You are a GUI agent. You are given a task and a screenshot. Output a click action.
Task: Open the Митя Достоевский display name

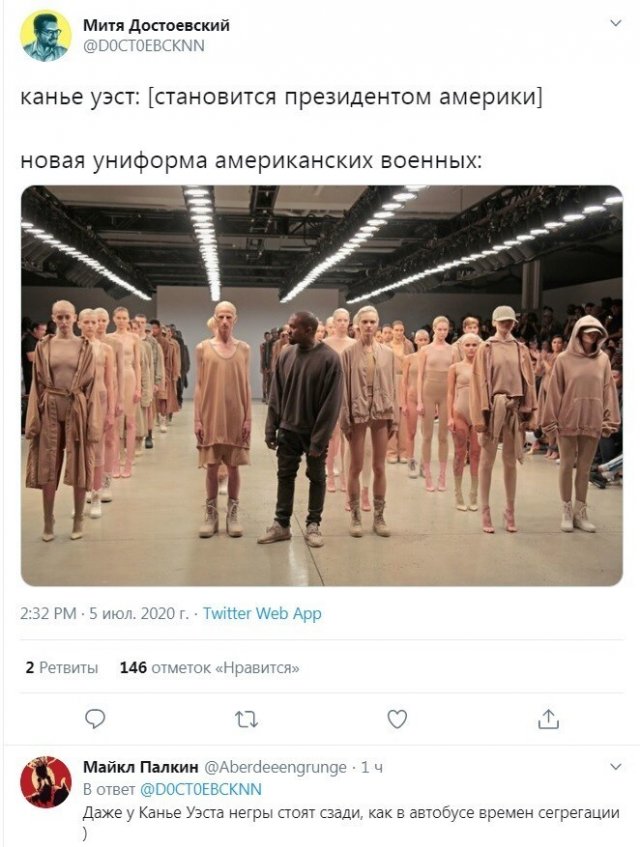coord(156,25)
